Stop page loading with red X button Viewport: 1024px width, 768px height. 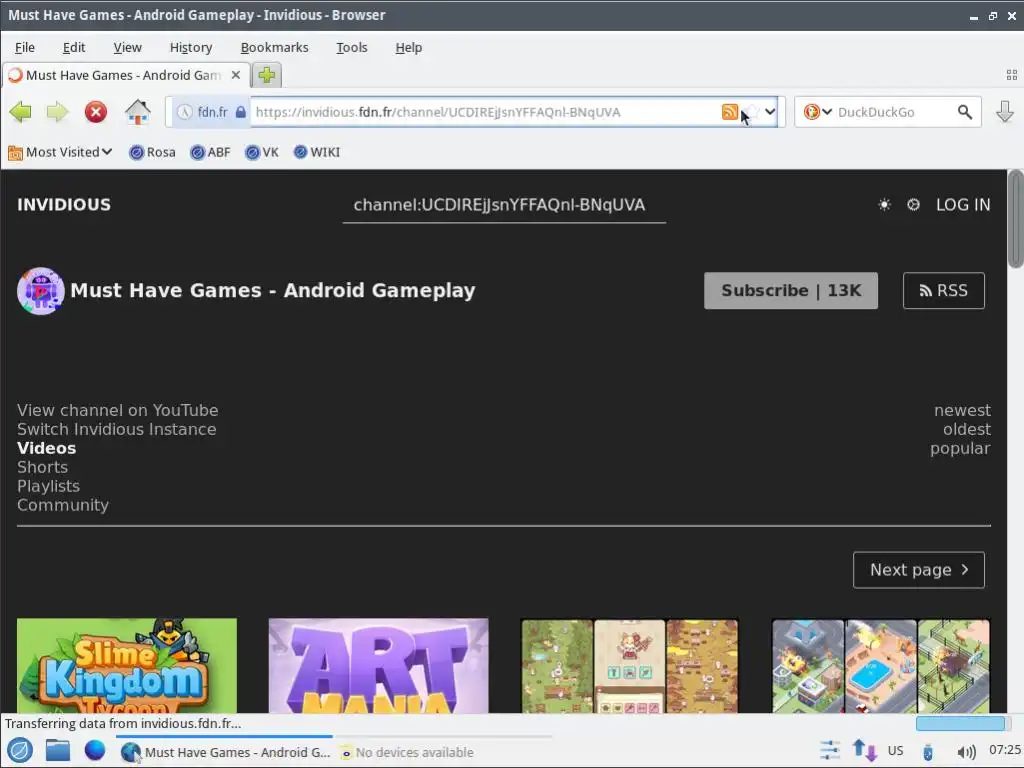(x=96, y=112)
